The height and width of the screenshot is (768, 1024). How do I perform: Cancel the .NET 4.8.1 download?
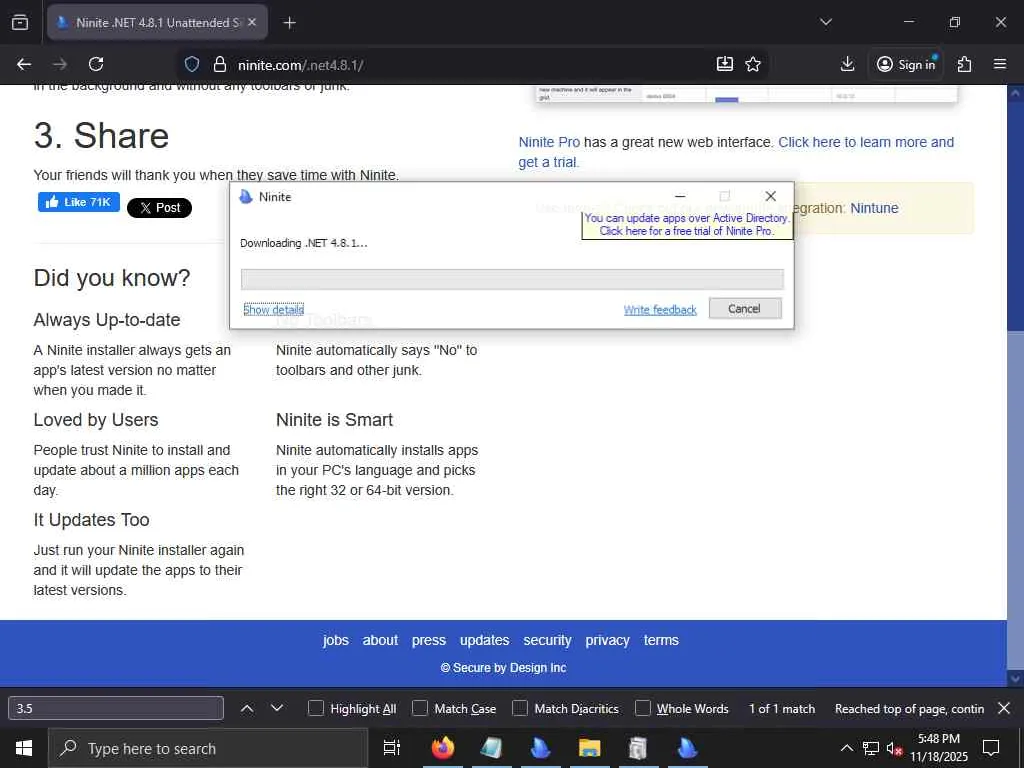(x=744, y=309)
